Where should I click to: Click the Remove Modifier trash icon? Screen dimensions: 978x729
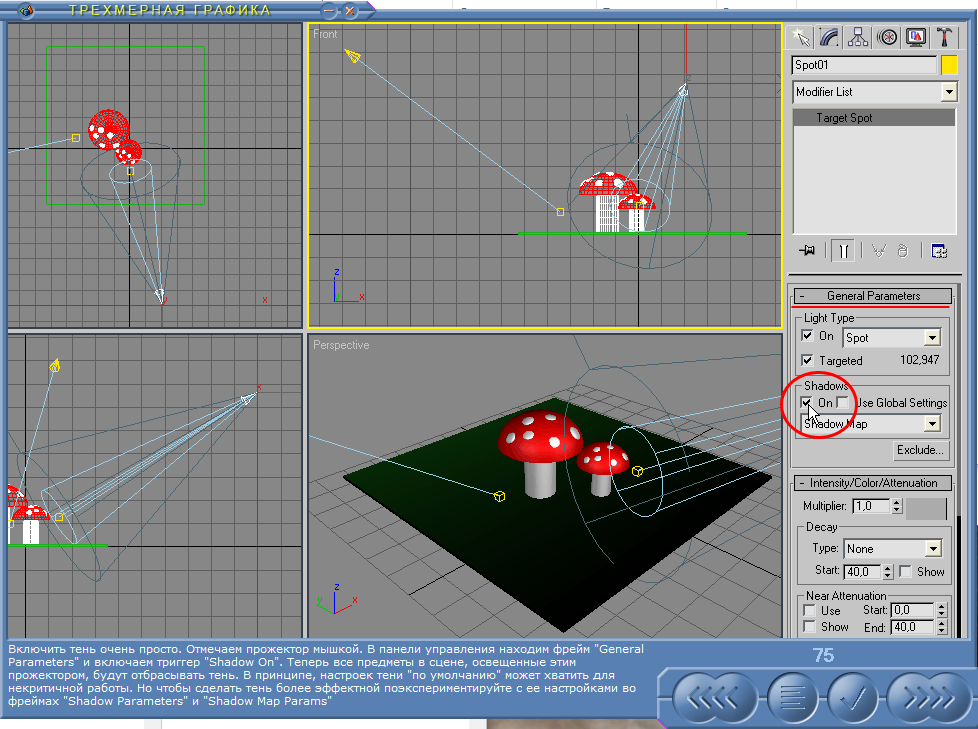point(903,251)
